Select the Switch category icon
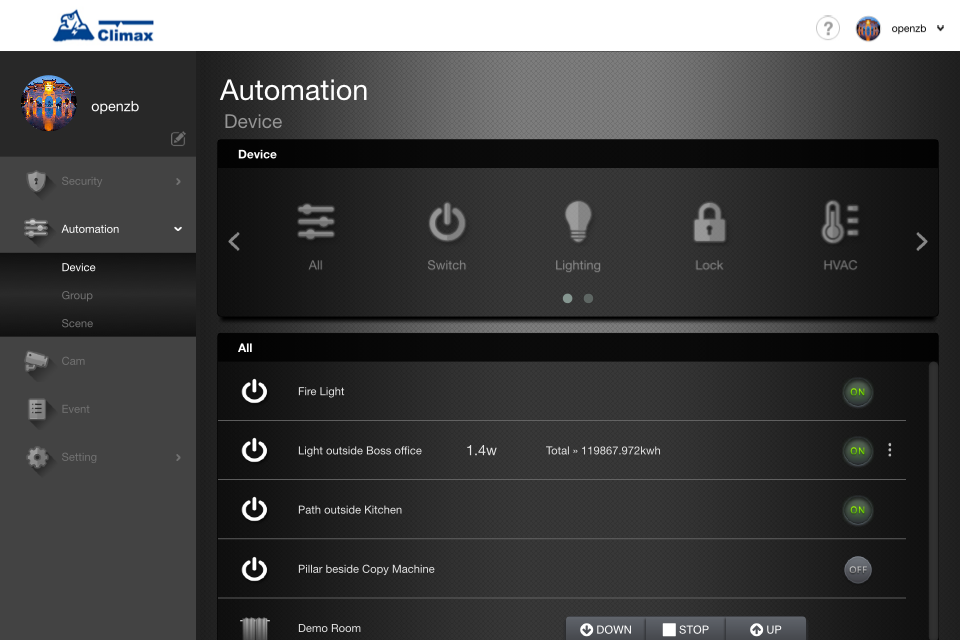Screen dimensions: 960x640 click(x=447, y=222)
